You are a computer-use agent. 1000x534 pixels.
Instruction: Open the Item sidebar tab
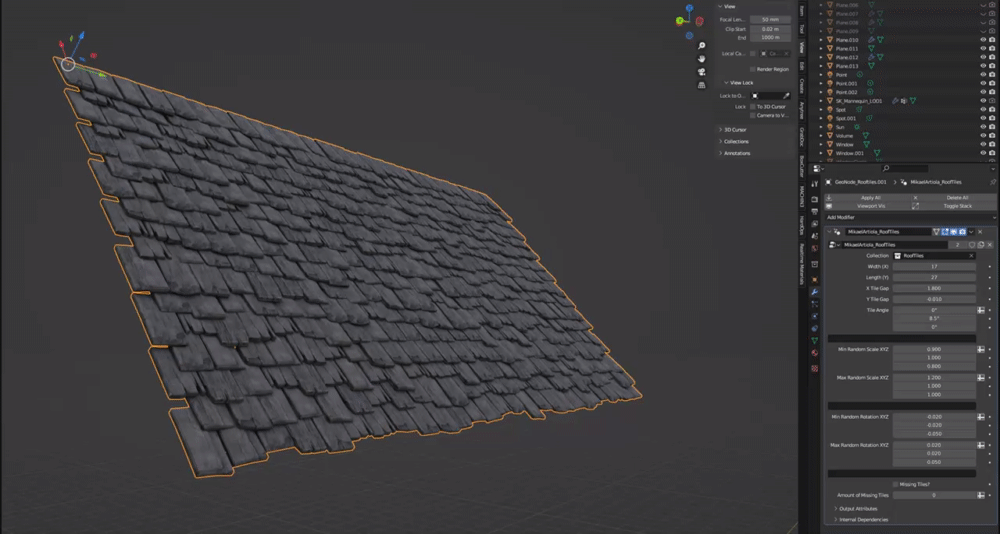pyautogui.click(x=802, y=10)
